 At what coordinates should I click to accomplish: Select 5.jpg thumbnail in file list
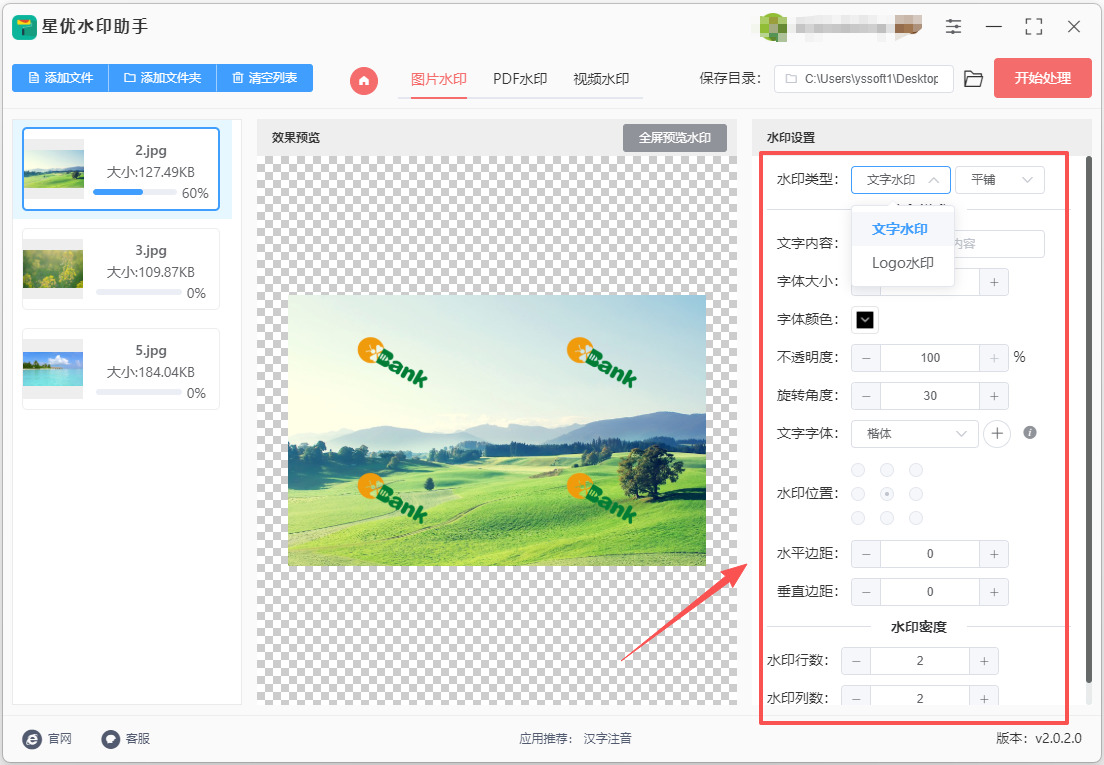pos(53,369)
